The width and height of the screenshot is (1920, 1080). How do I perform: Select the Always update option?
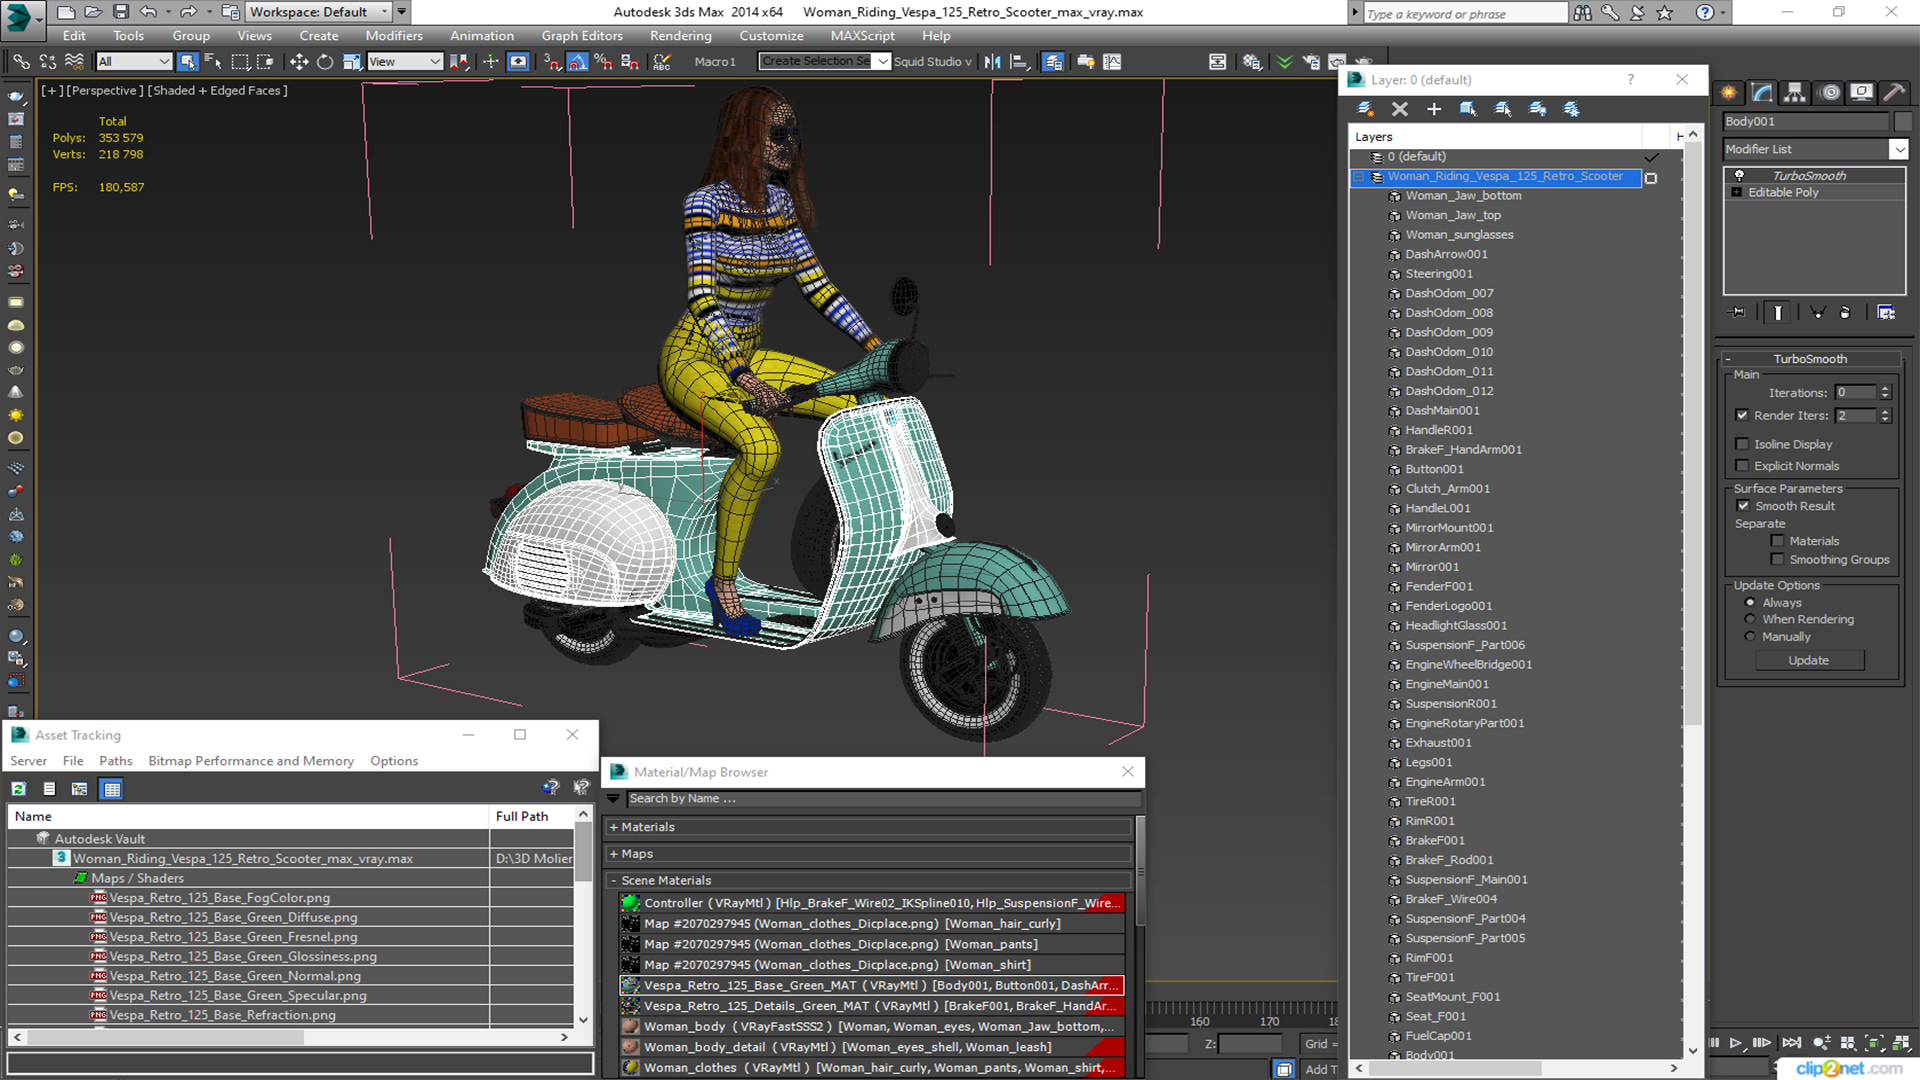pyautogui.click(x=1749, y=603)
